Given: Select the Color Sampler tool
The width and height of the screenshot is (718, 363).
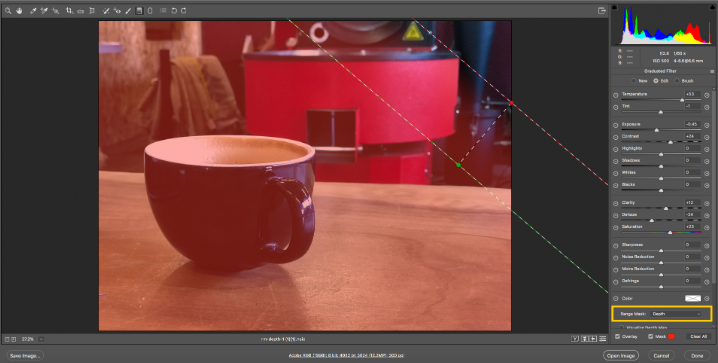Looking at the screenshot, I should (44, 11).
